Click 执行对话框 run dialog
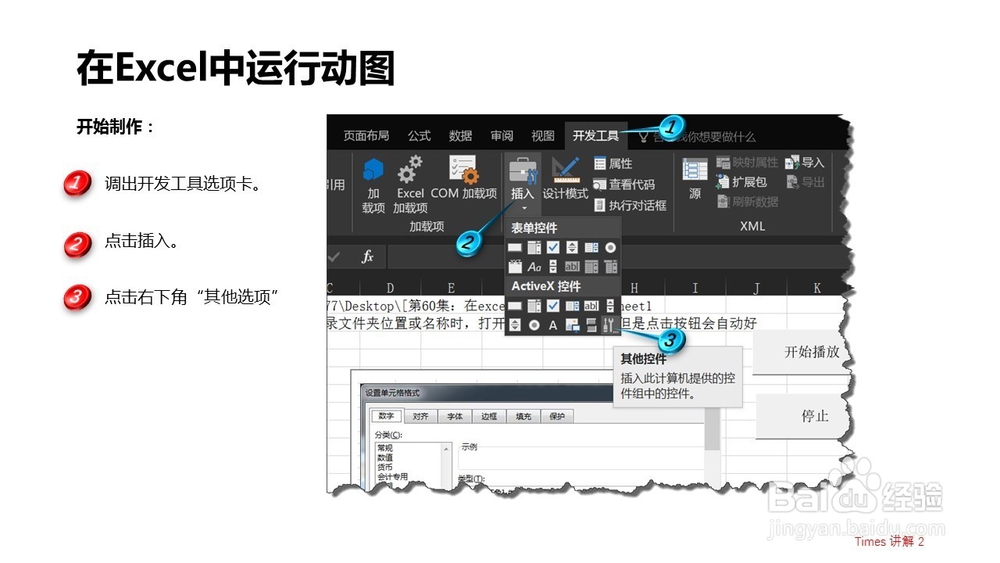 coord(629,205)
